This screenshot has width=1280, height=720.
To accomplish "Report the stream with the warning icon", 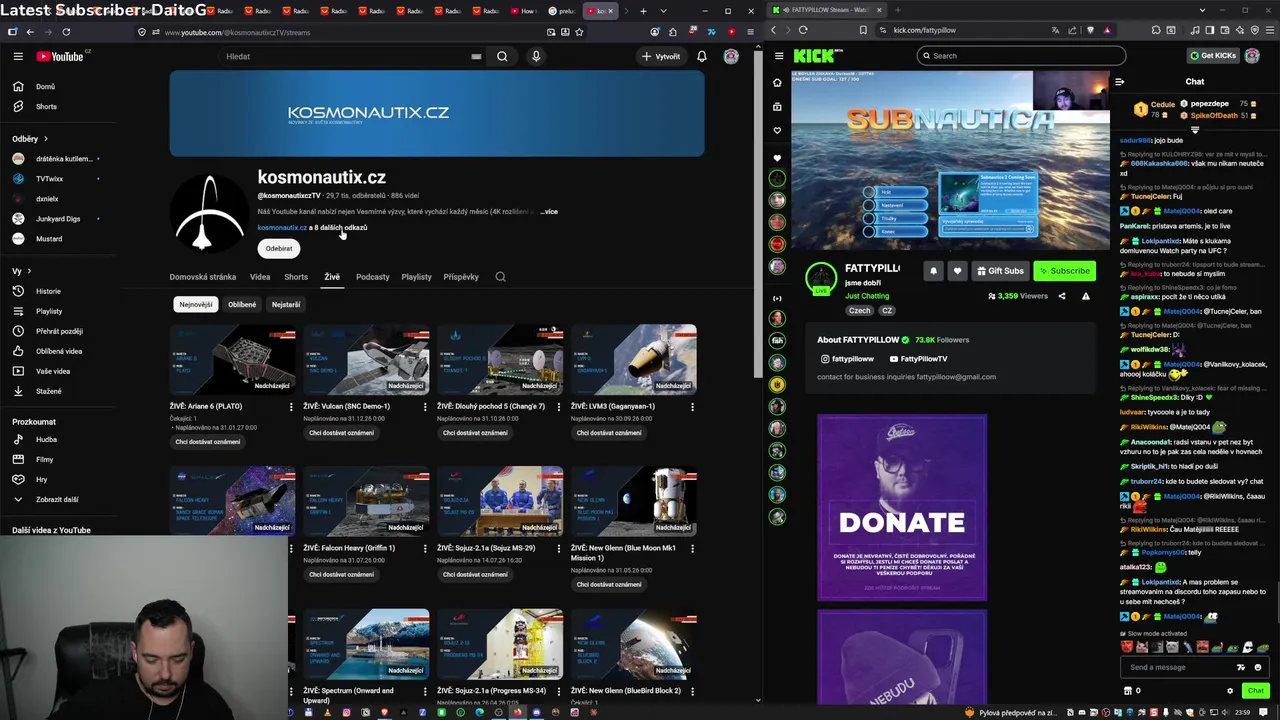I will [x=1086, y=296].
